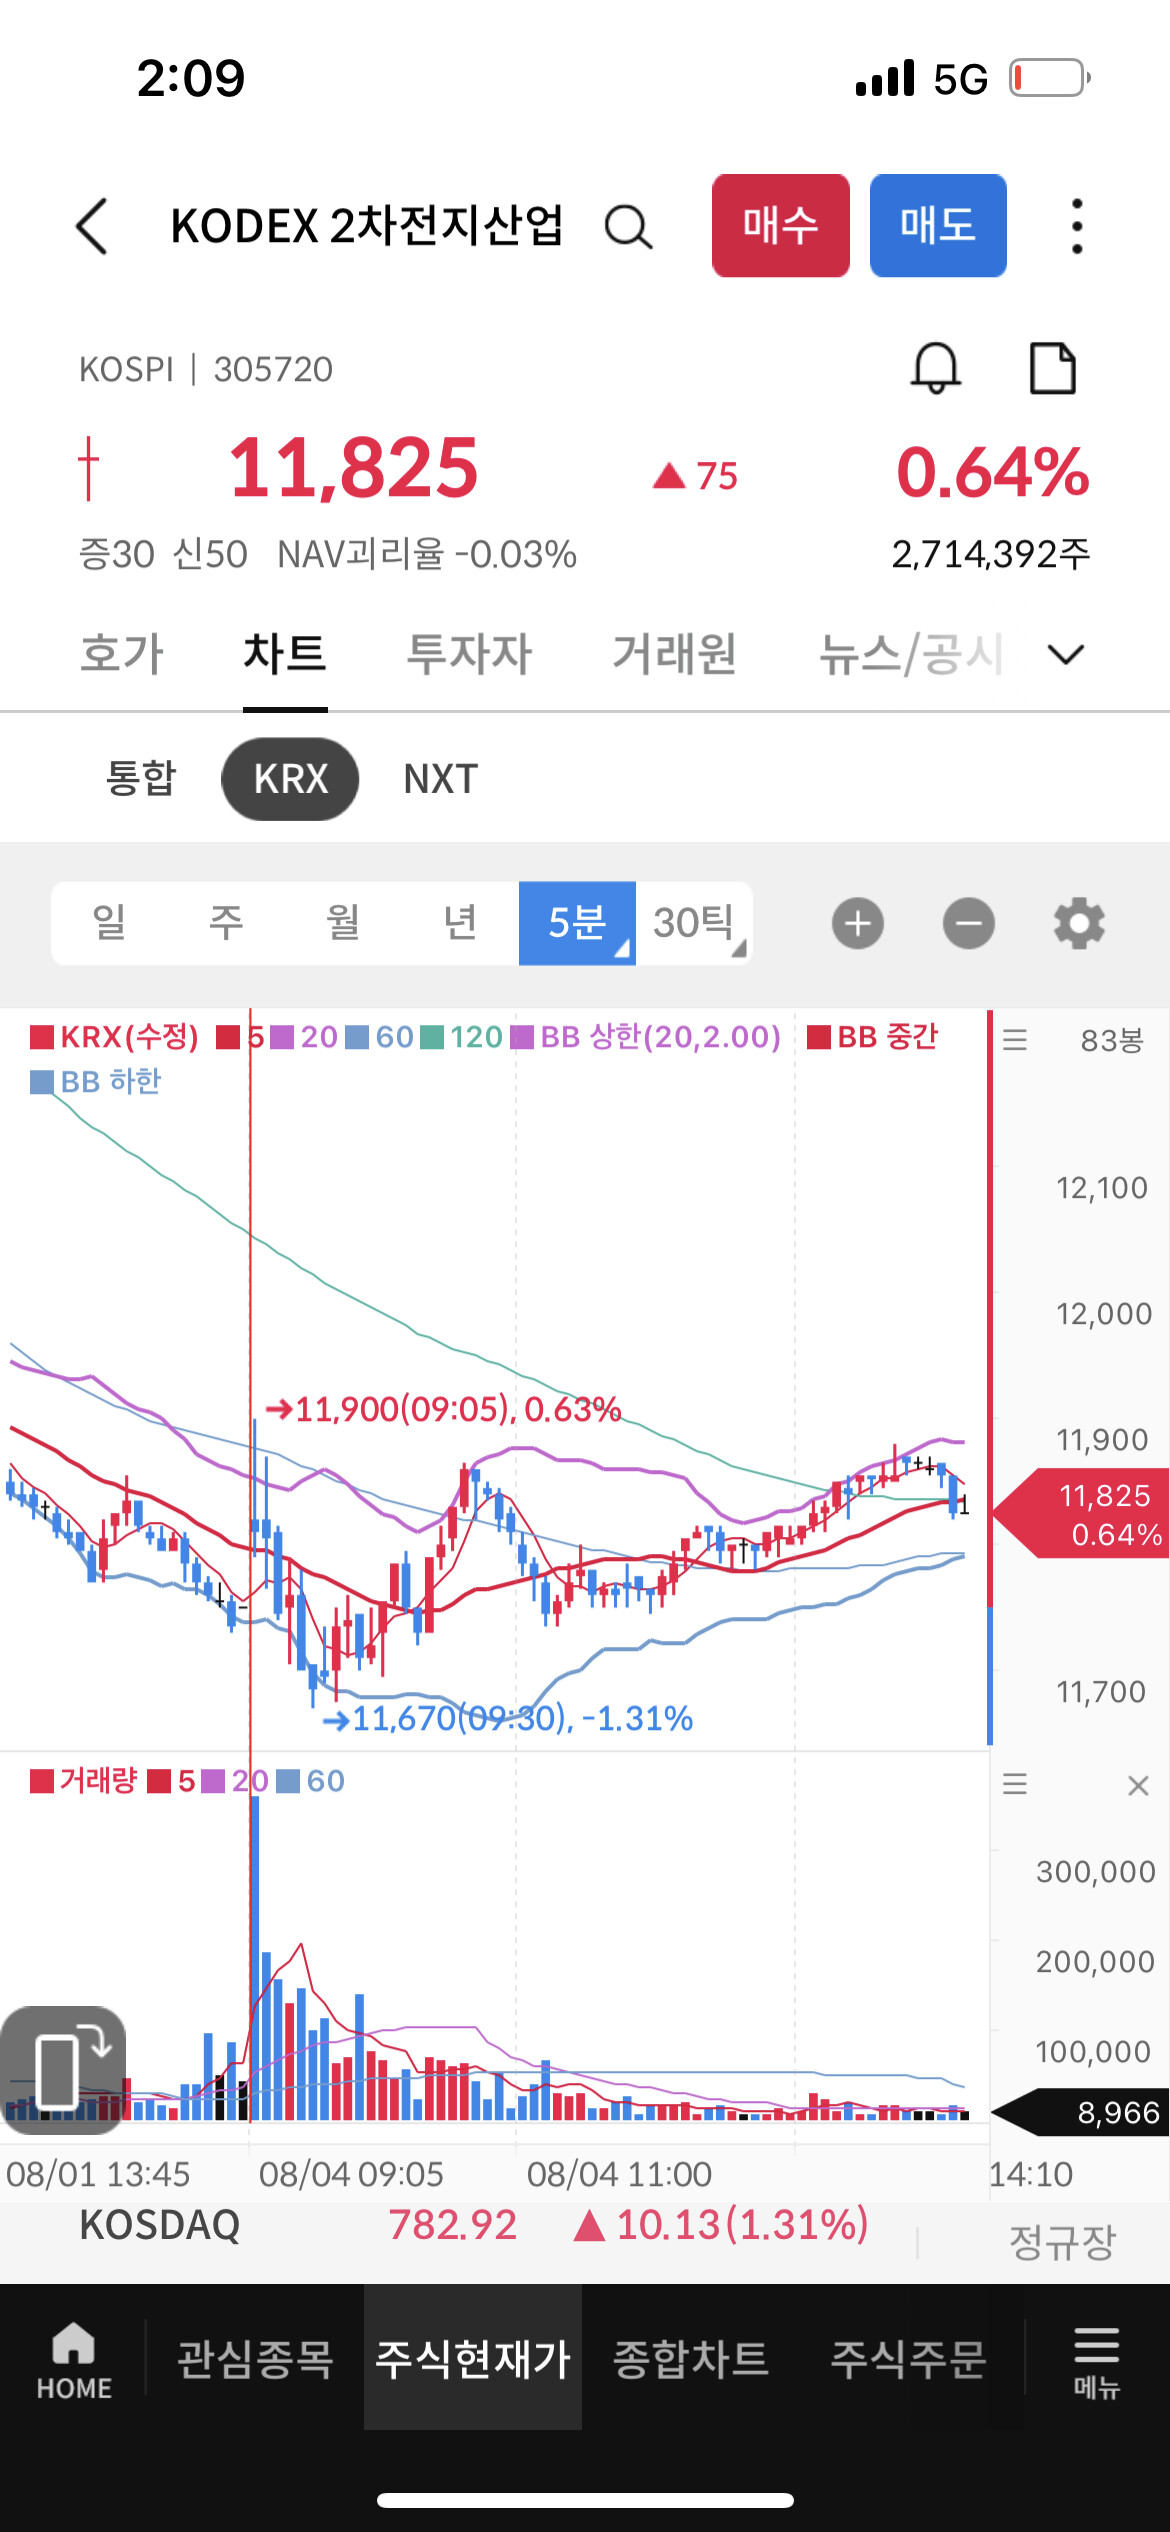Zoom in chart with plus icon
The width and height of the screenshot is (1170, 2532).
pyautogui.click(x=857, y=923)
